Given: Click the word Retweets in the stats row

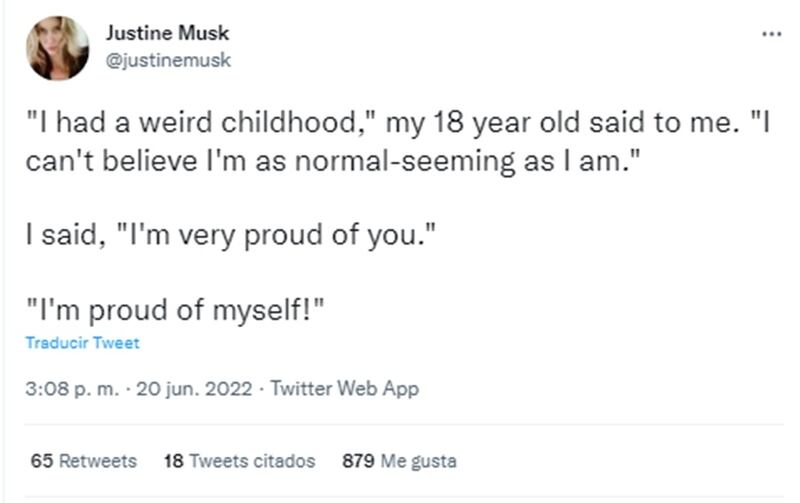Looking at the screenshot, I should [x=98, y=461].
